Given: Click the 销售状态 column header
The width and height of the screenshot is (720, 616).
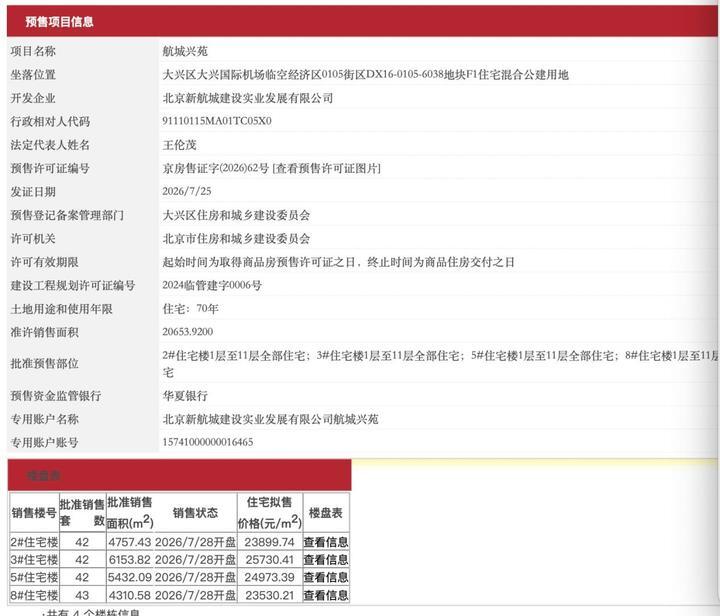Looking at the screenshot, I should pyautogui.click(x=195, y=513).
